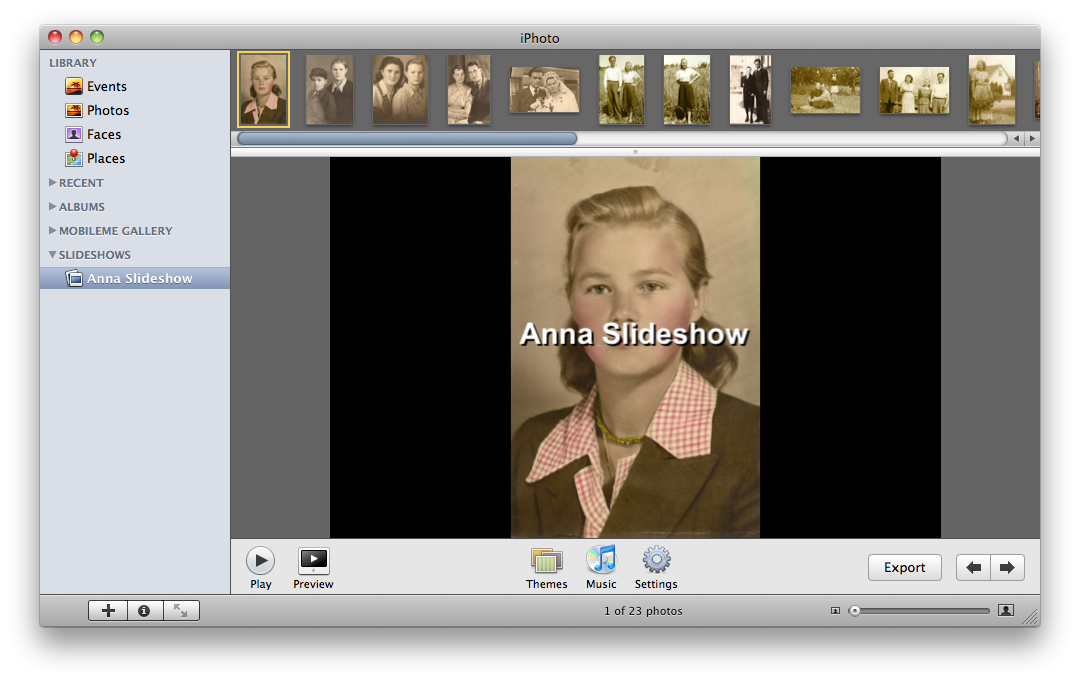1080x682 pixels.
Task: Expand the MobileMe Gallery section
Action: click(x=53, y=231)
